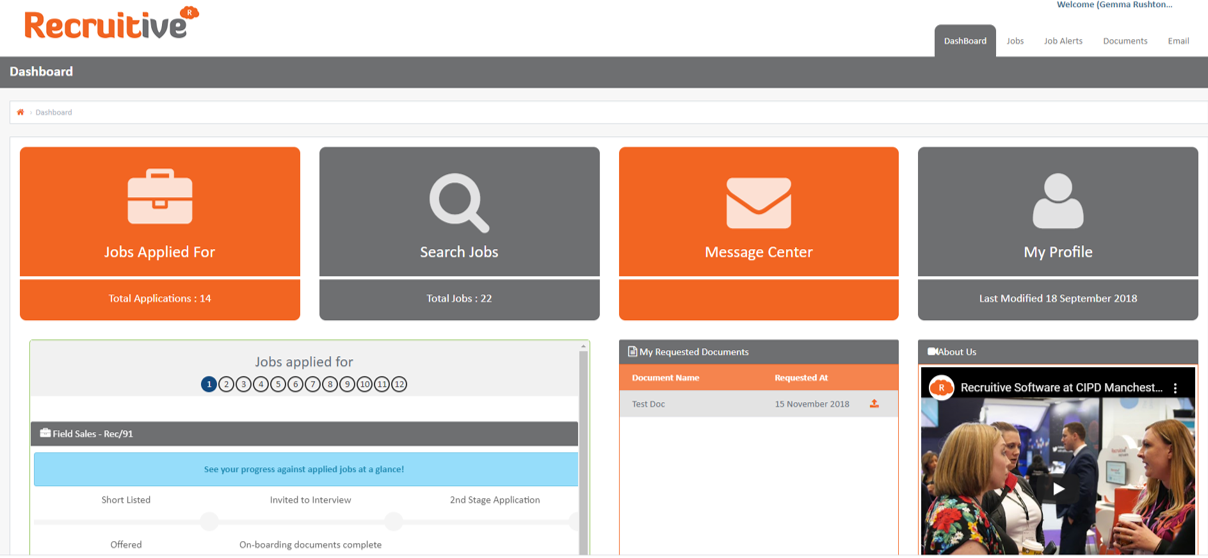
Task: Upload Test Doc using the upload icon
Action: 874,404
